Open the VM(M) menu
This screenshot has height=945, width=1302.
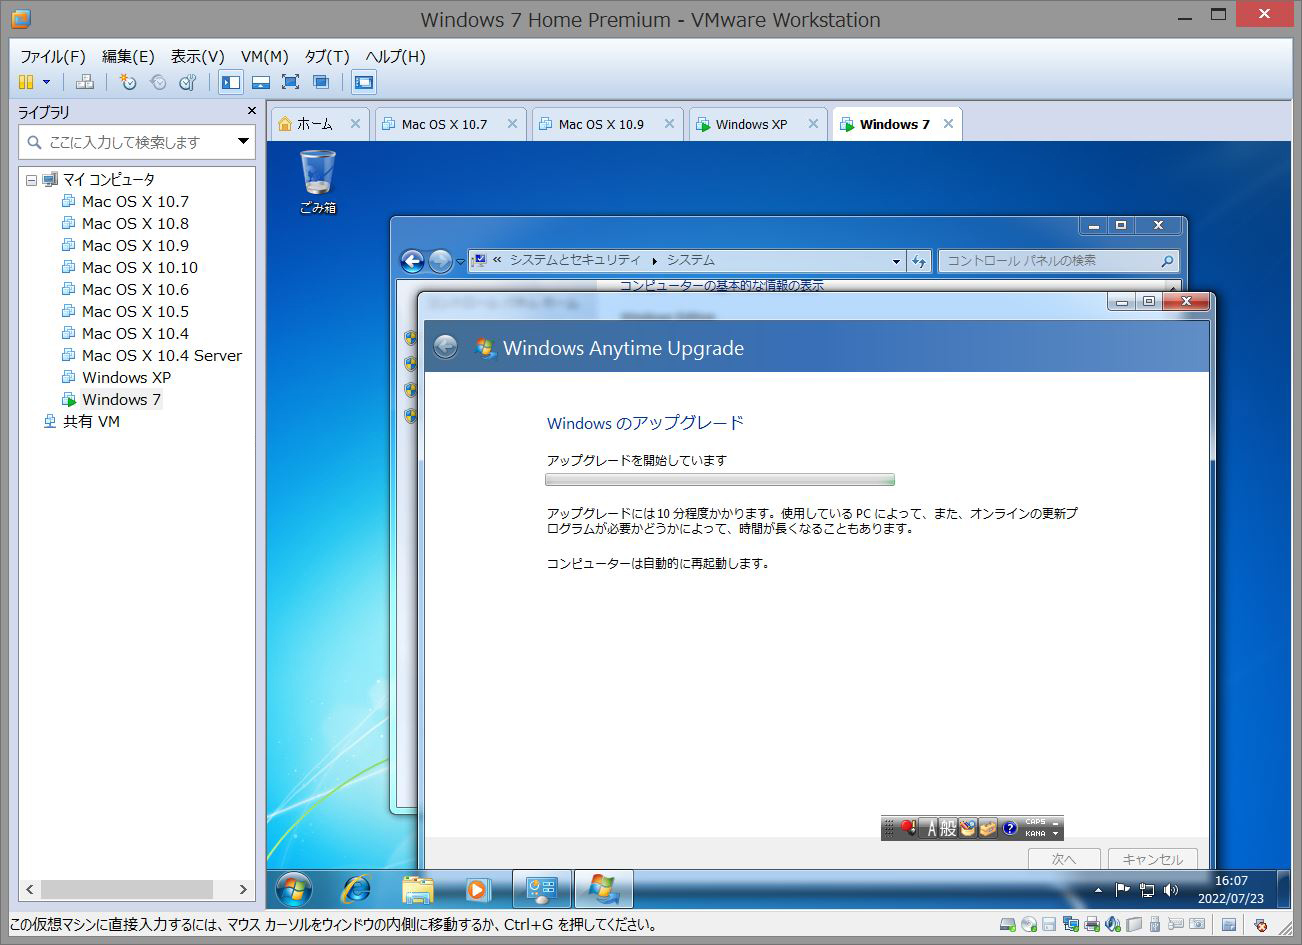264,56
